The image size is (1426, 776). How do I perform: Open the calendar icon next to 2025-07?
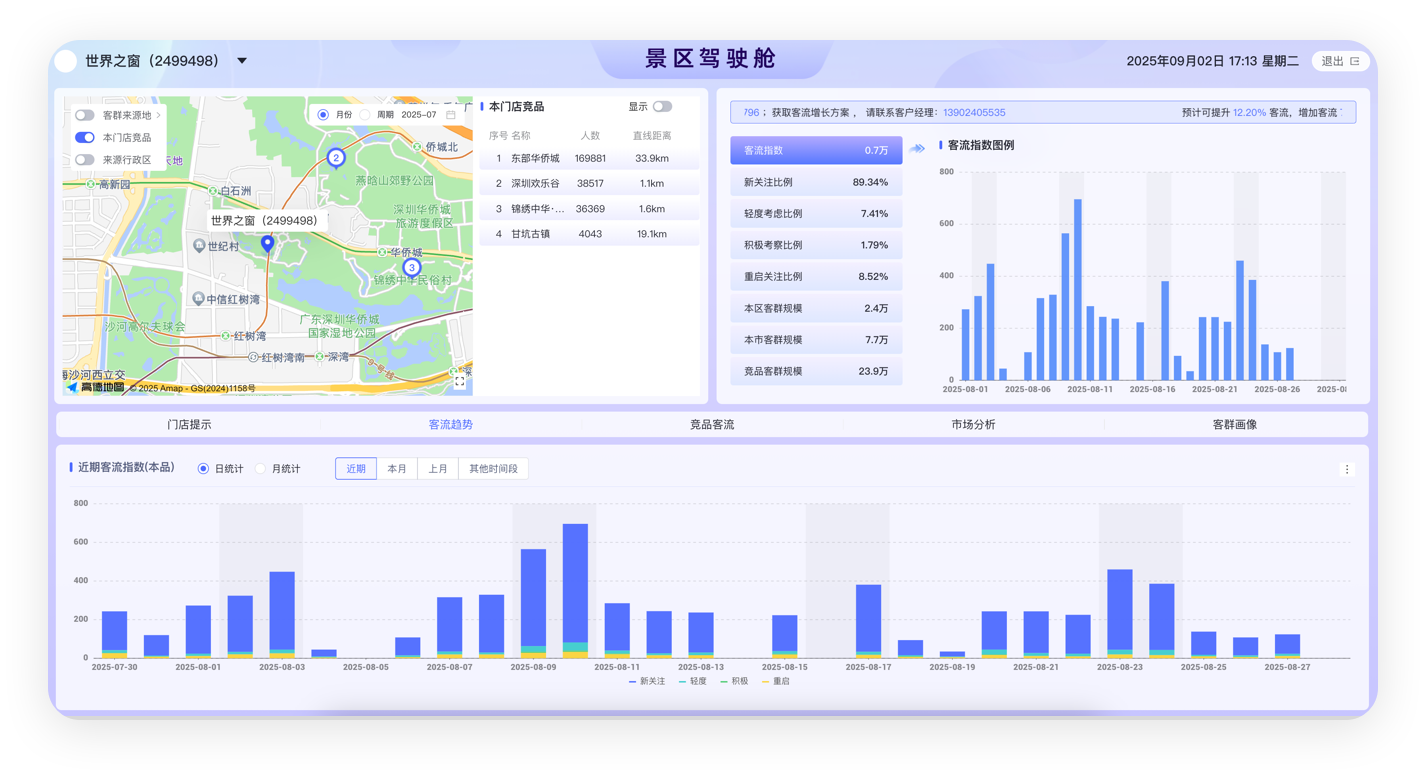point(451,115)
